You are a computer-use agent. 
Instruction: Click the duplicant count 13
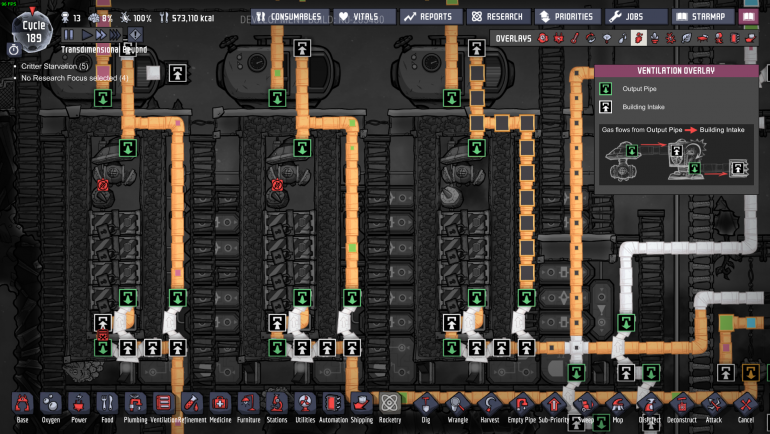point(71,18)
